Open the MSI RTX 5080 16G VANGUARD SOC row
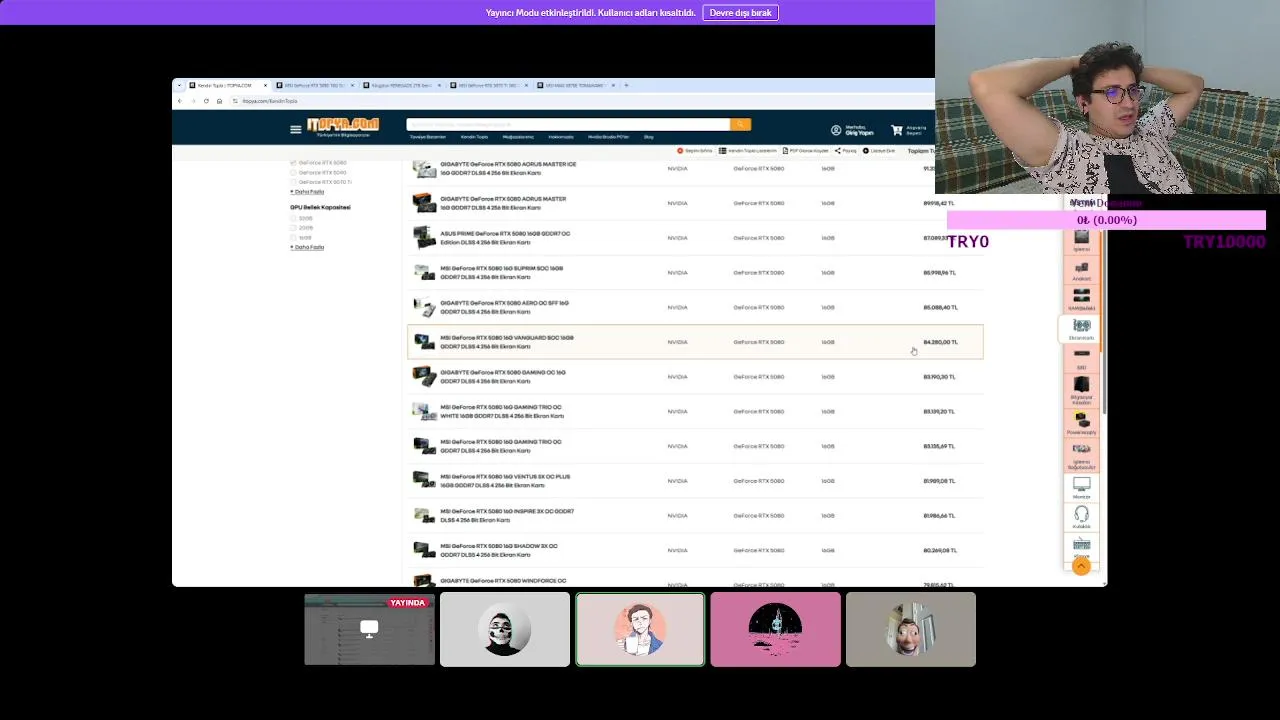This screenshot has height=720, width=1280. (695, 342)
